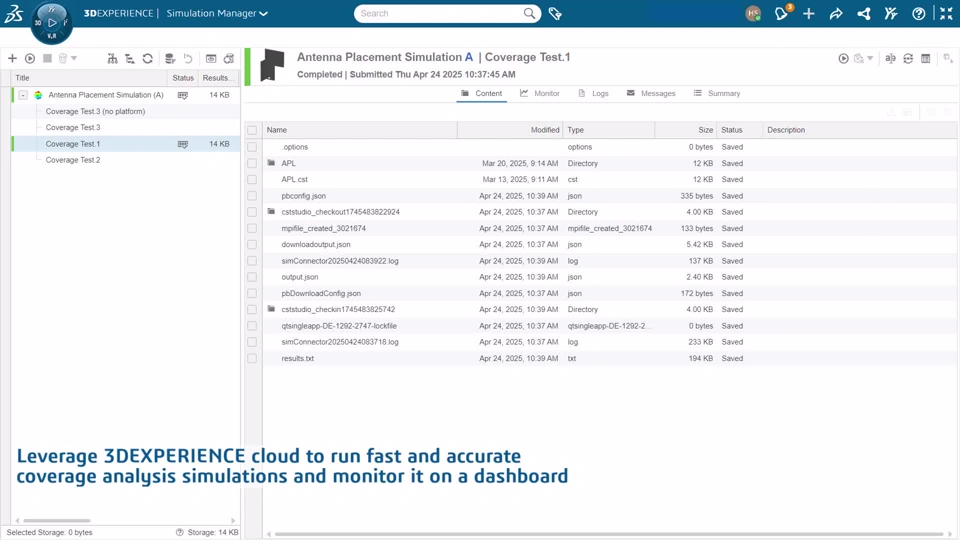Open notifications bell with badge
Viewport: 960px width, 540px height.
tap(782, 13)
